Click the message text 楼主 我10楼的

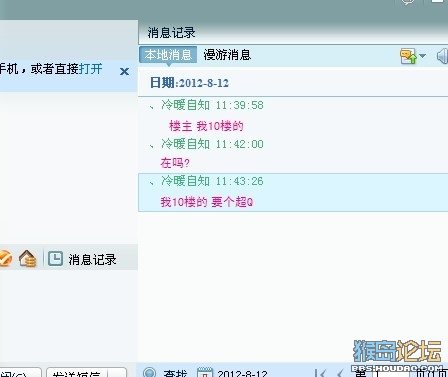pyautogui.click(x=206, y=126)
